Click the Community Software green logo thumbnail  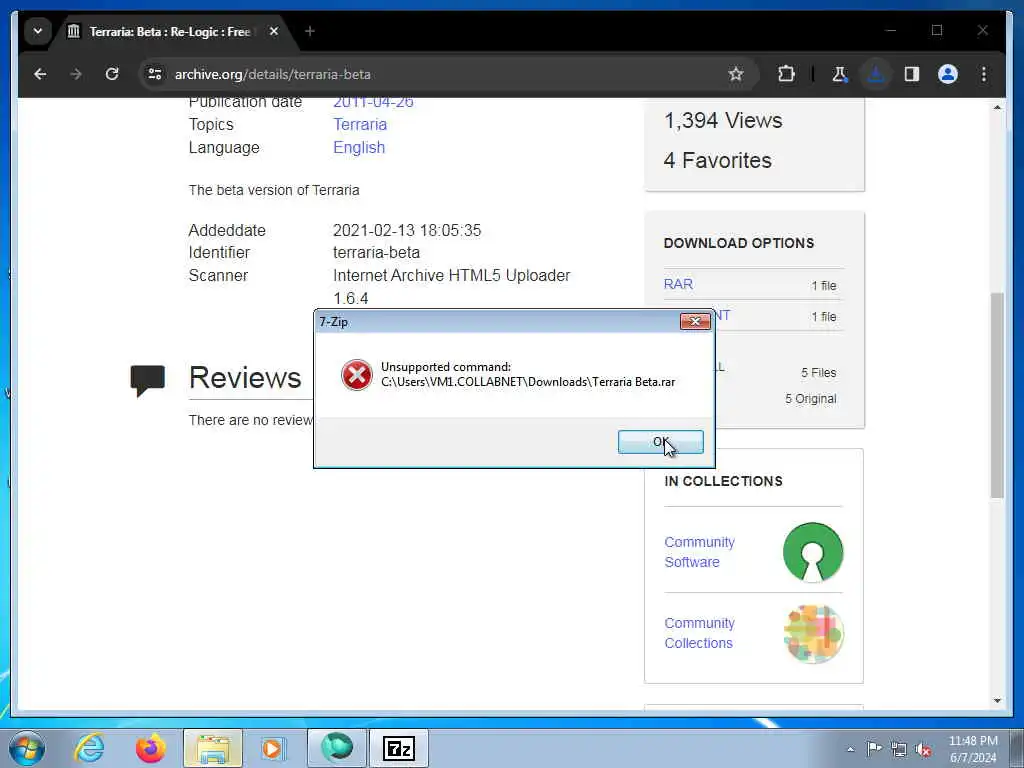[x=813, y=552]
